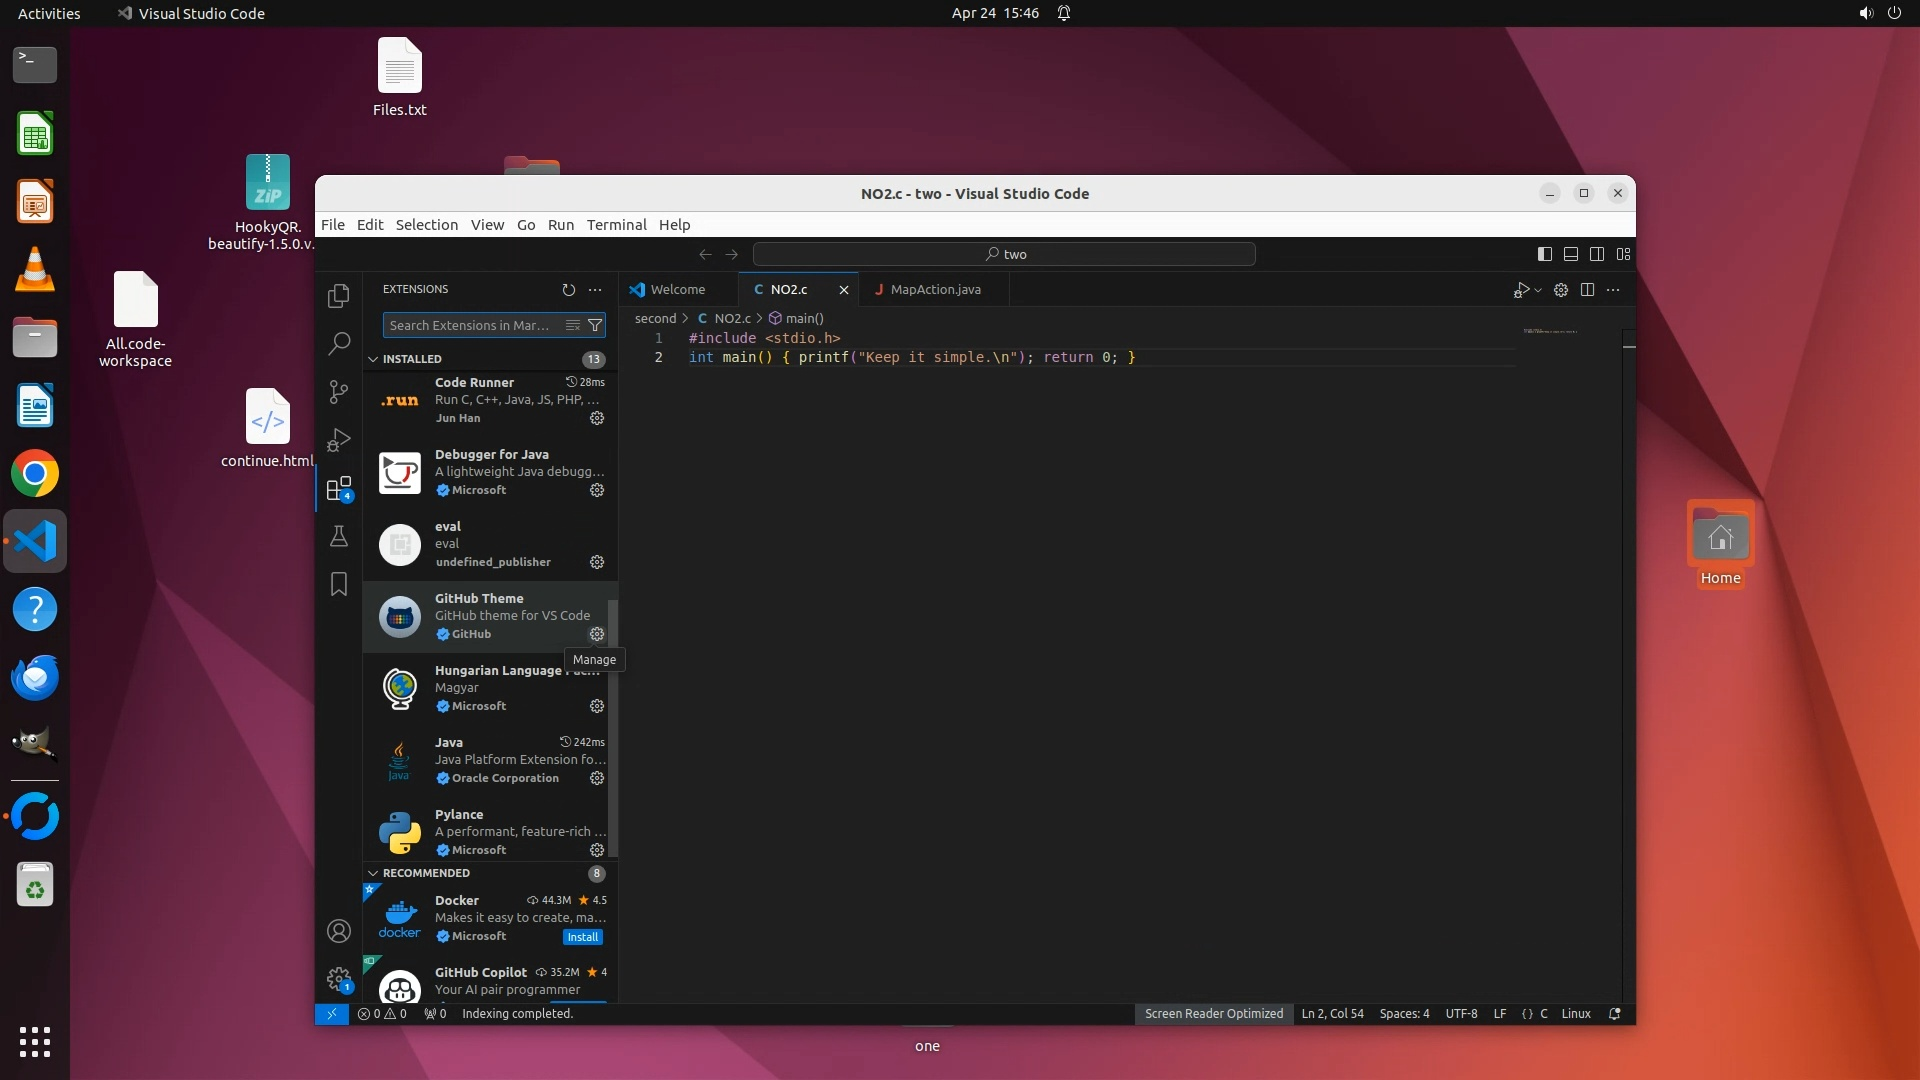Click the split editor right icon
Viewport: 1920px width, 1080px height.
(1587, 290)
